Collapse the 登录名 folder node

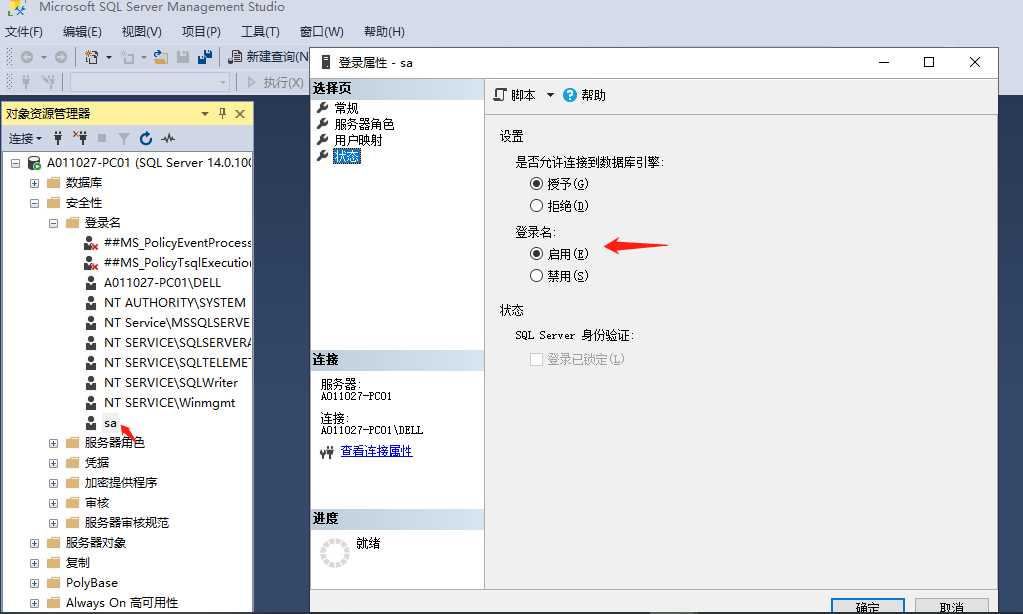[x=53, y=223]
